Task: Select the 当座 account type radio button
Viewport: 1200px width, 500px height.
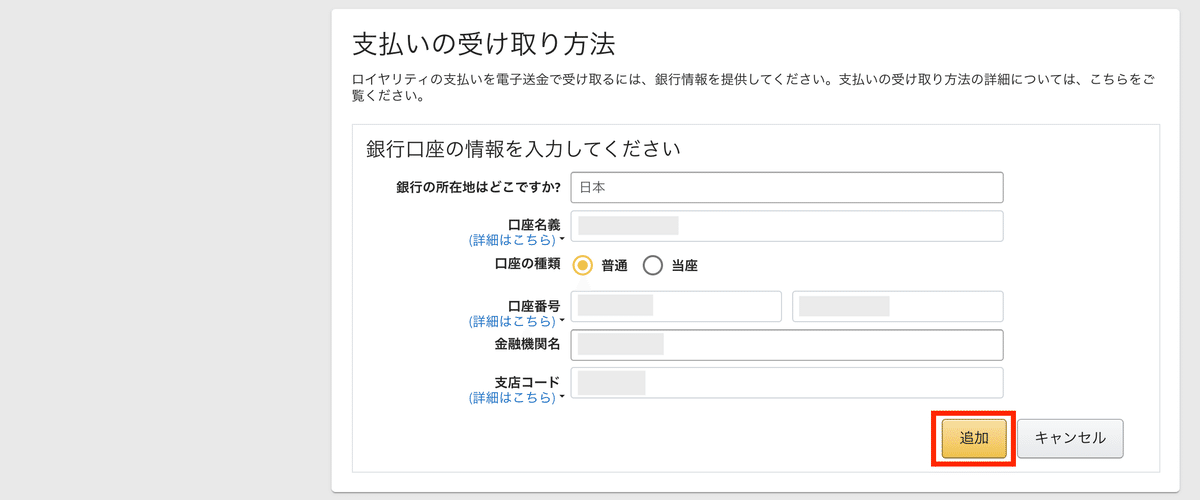Action: (x=653, y=265)
